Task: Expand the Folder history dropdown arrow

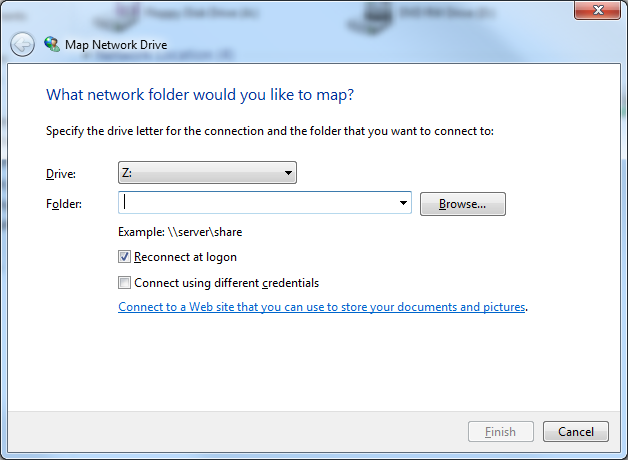Action: [403, 203]
